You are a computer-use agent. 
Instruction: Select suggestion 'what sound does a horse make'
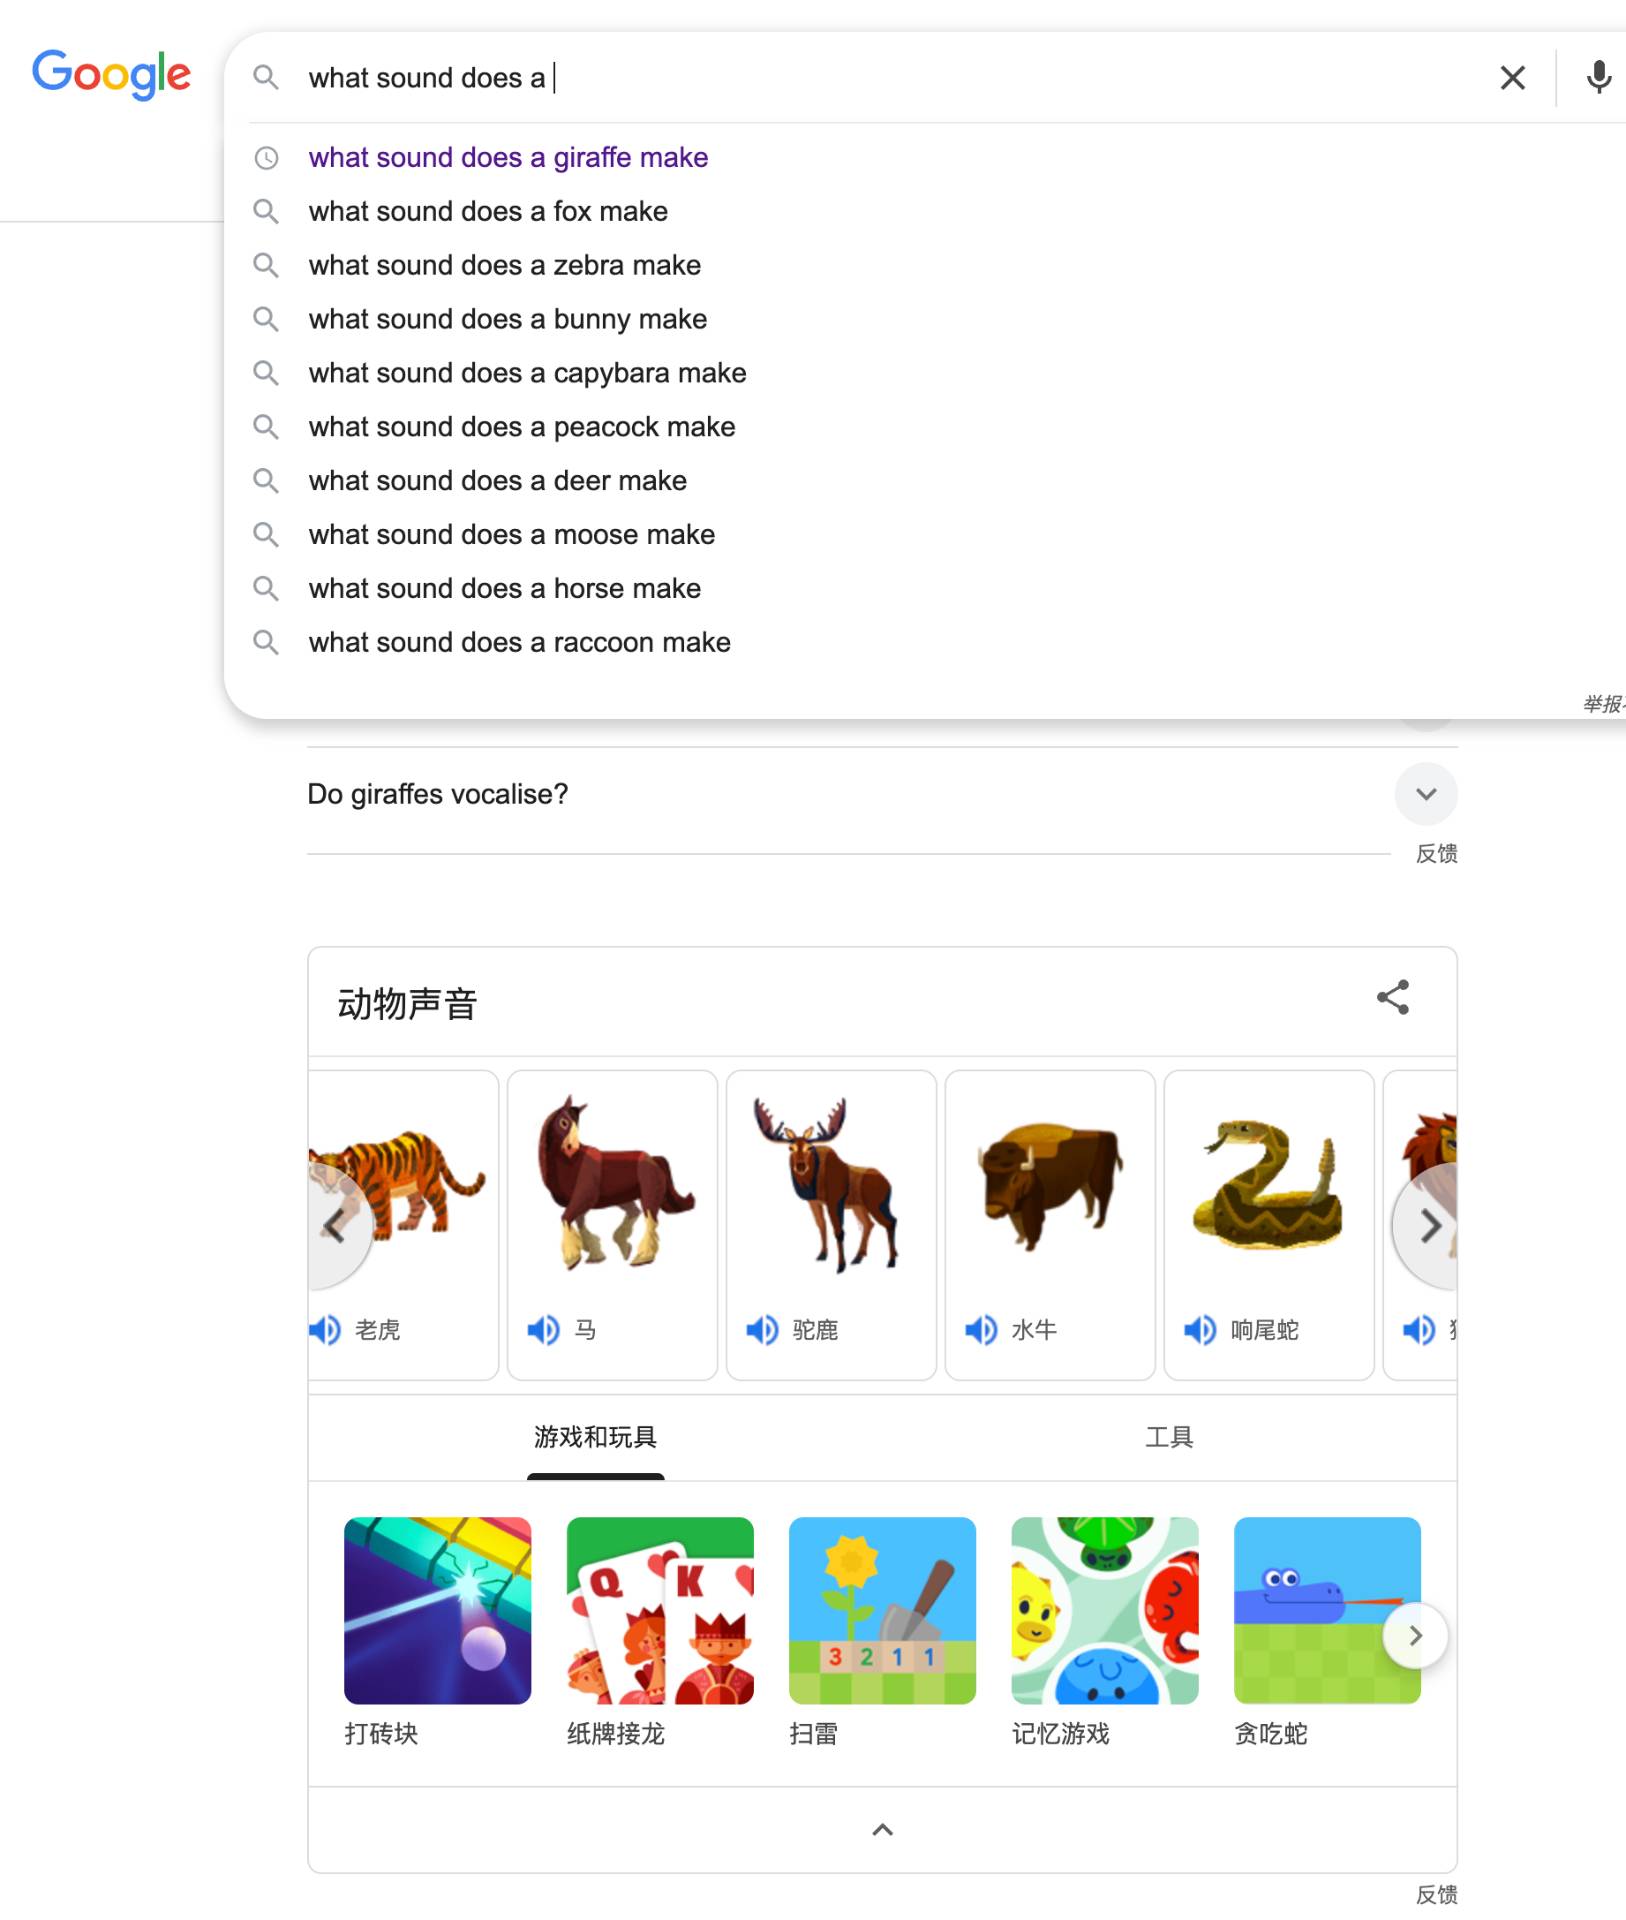pyautogui.click(x=505, y=590)
